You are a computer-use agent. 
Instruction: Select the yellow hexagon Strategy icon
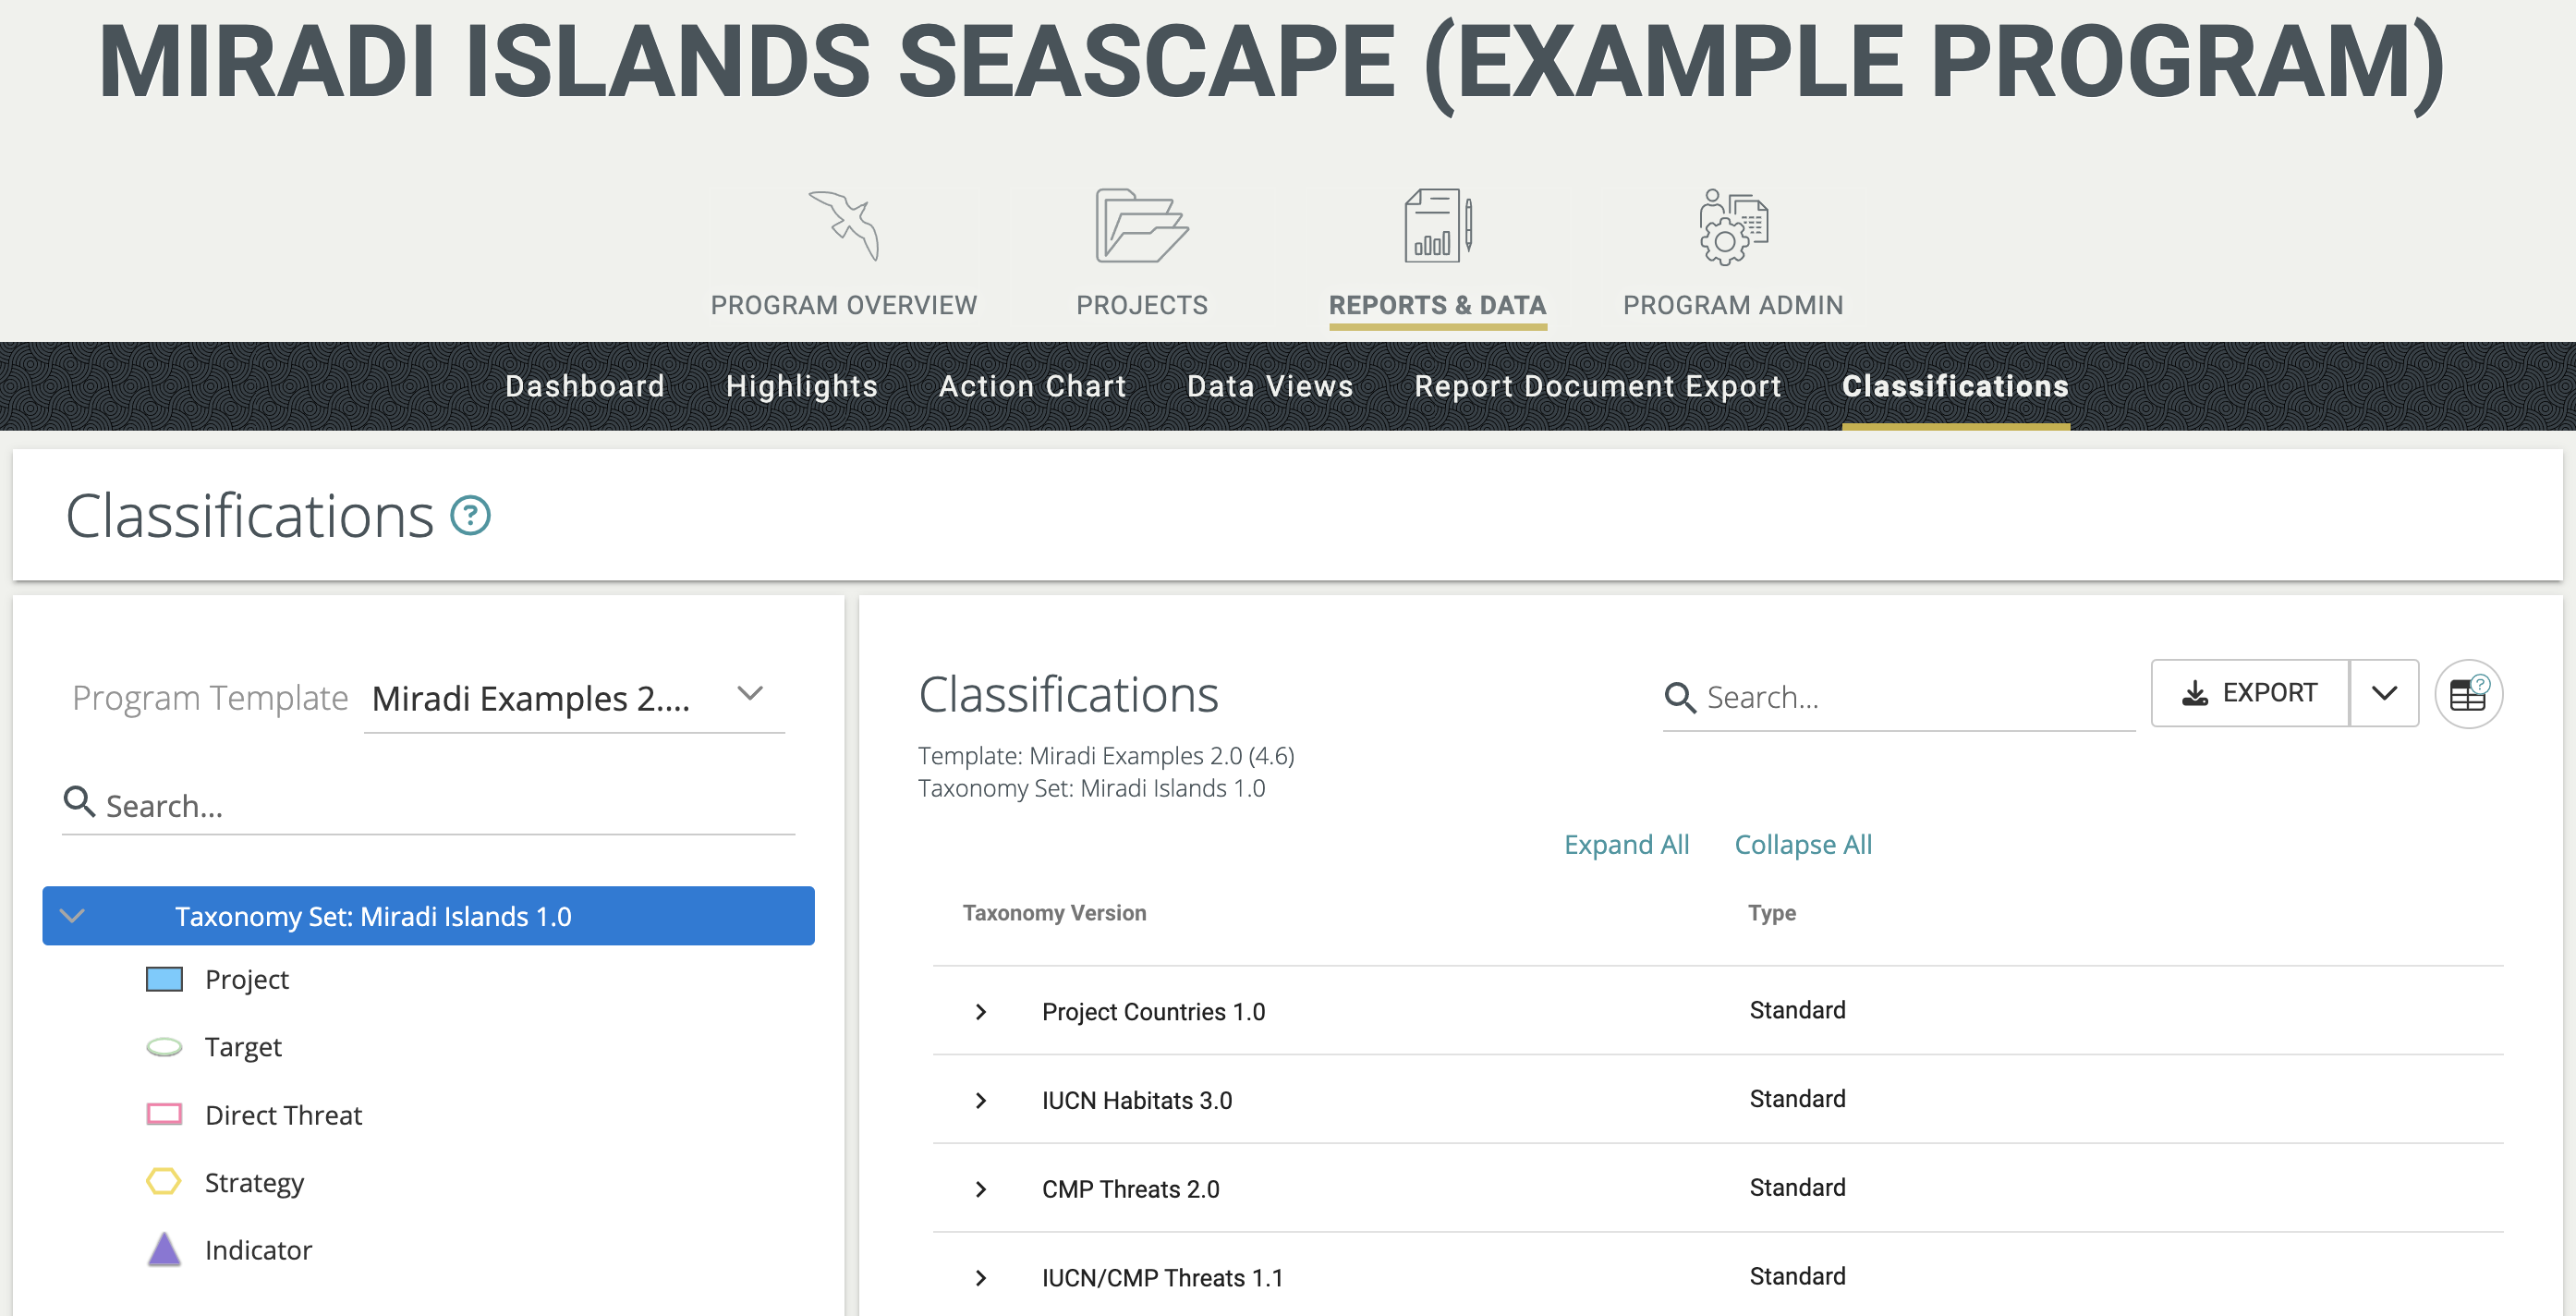(164, 1182)
